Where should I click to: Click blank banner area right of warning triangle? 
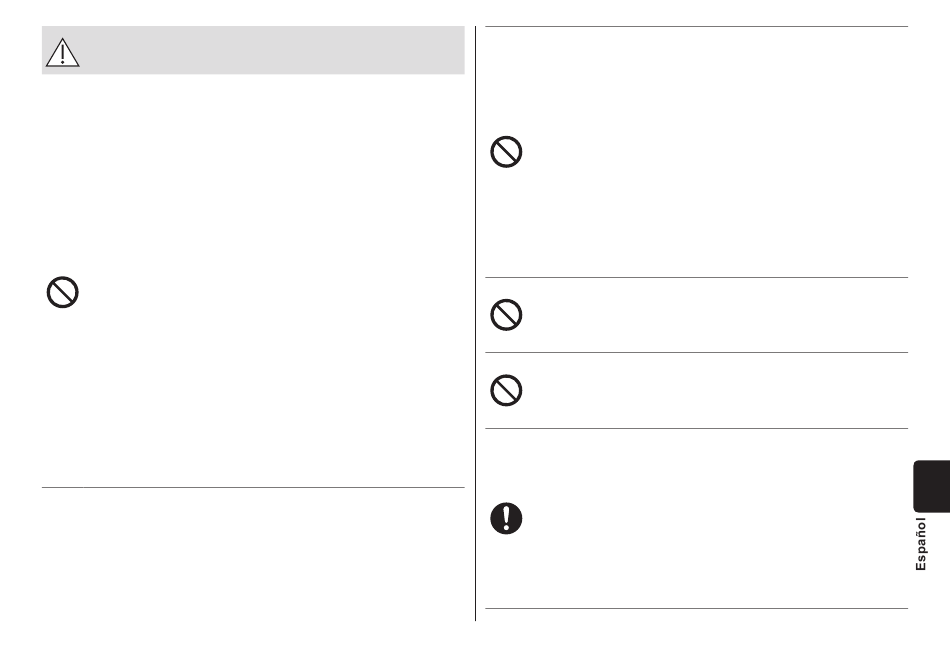point(273,50)
